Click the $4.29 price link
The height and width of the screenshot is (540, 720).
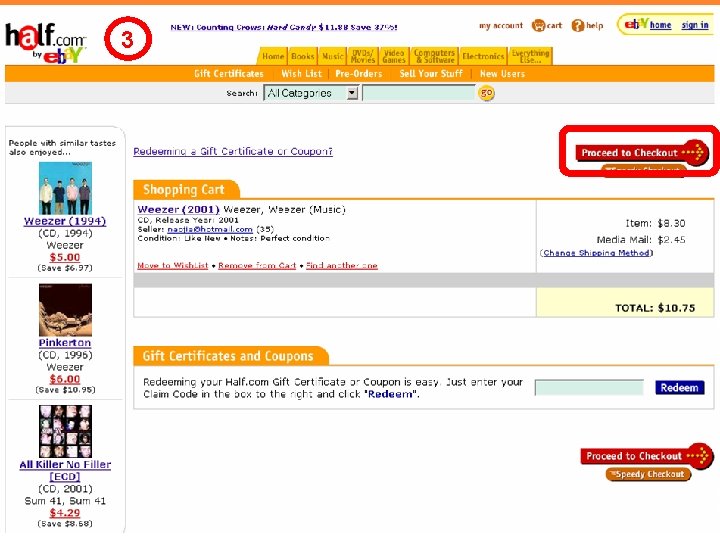coord(65,512)
